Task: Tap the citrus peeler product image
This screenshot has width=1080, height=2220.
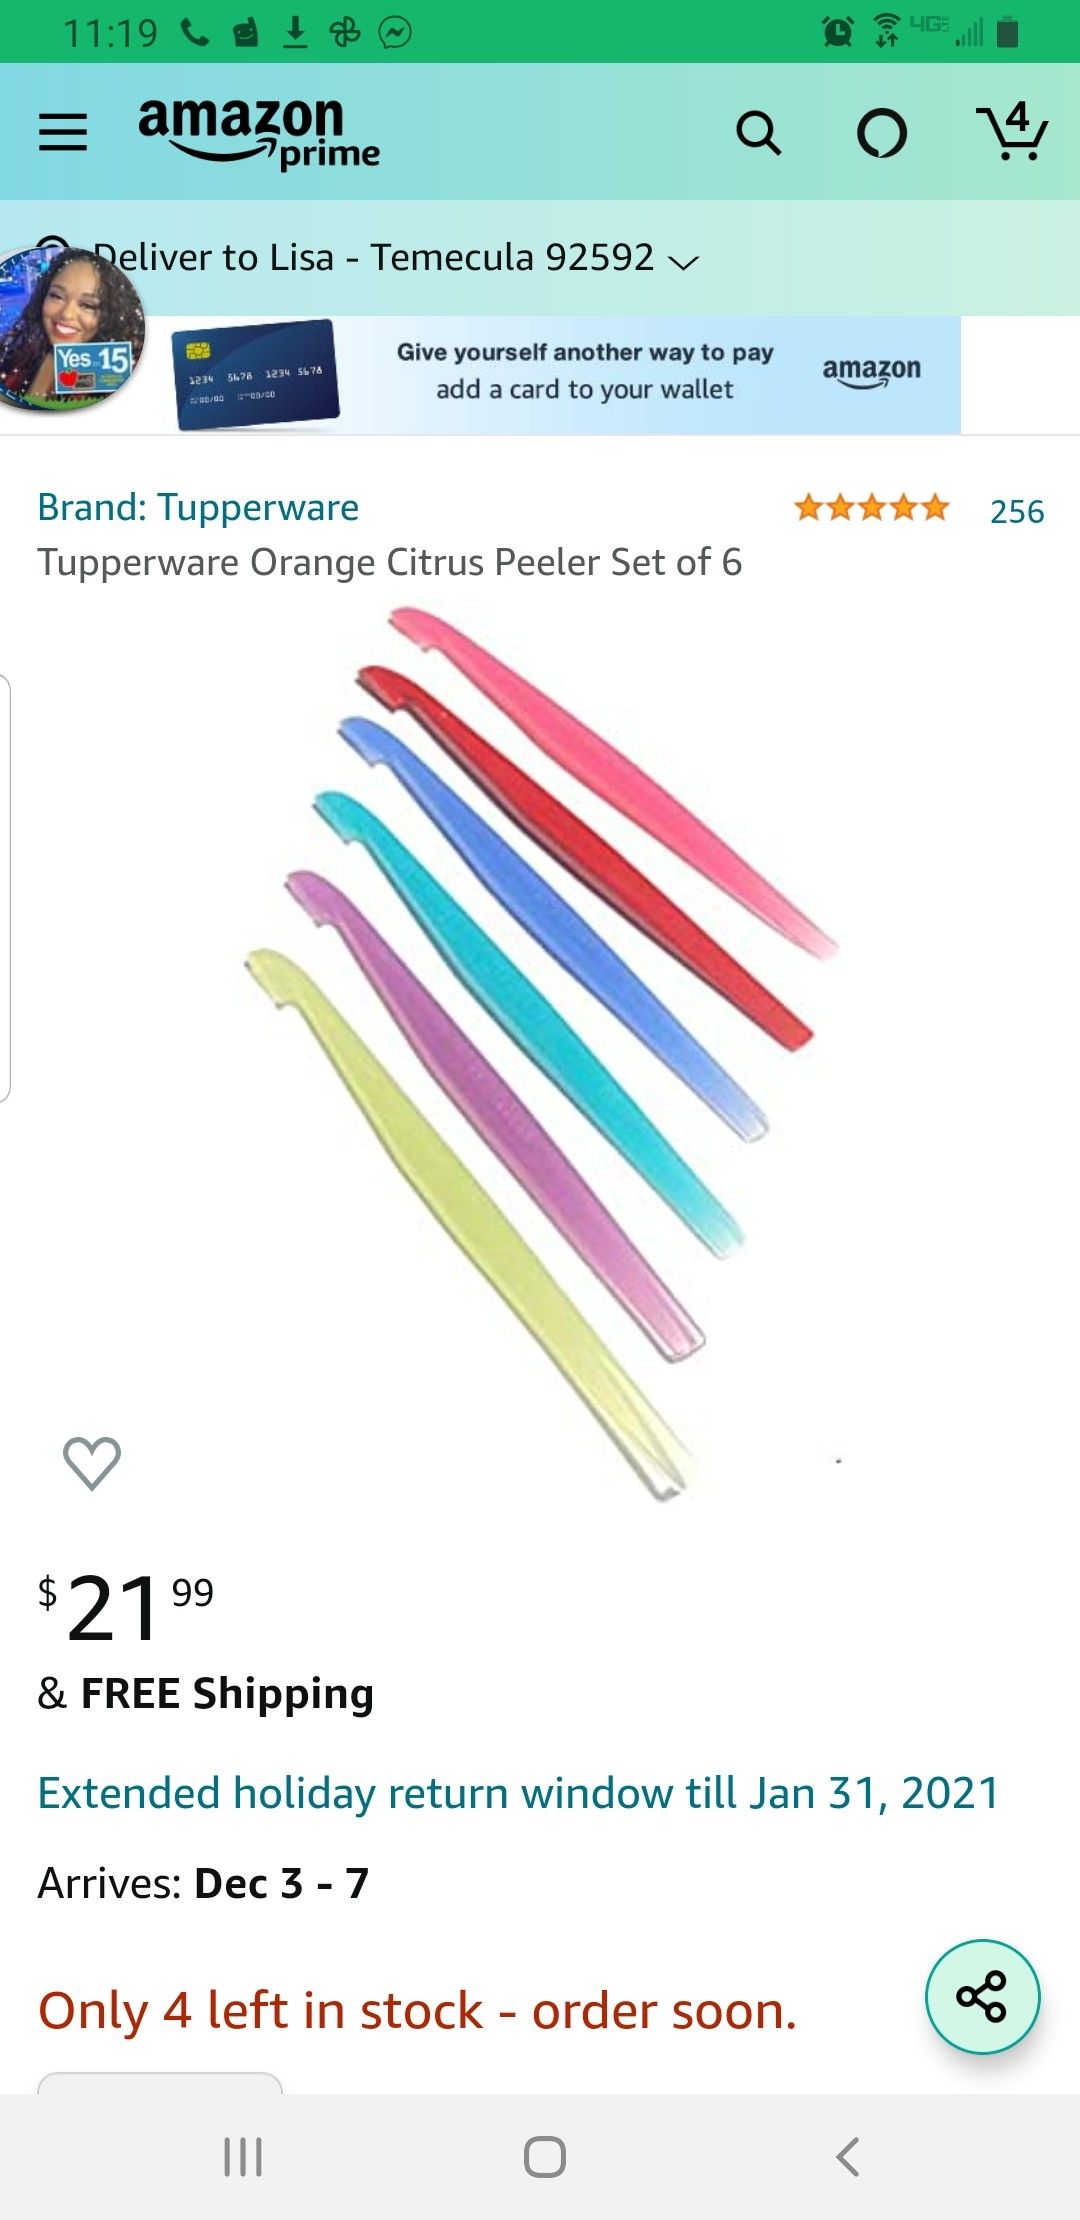Action: pos(541,1053)
